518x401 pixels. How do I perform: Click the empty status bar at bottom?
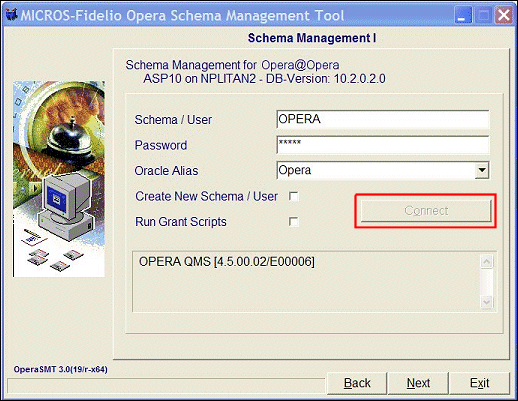[x=166, y=386]
